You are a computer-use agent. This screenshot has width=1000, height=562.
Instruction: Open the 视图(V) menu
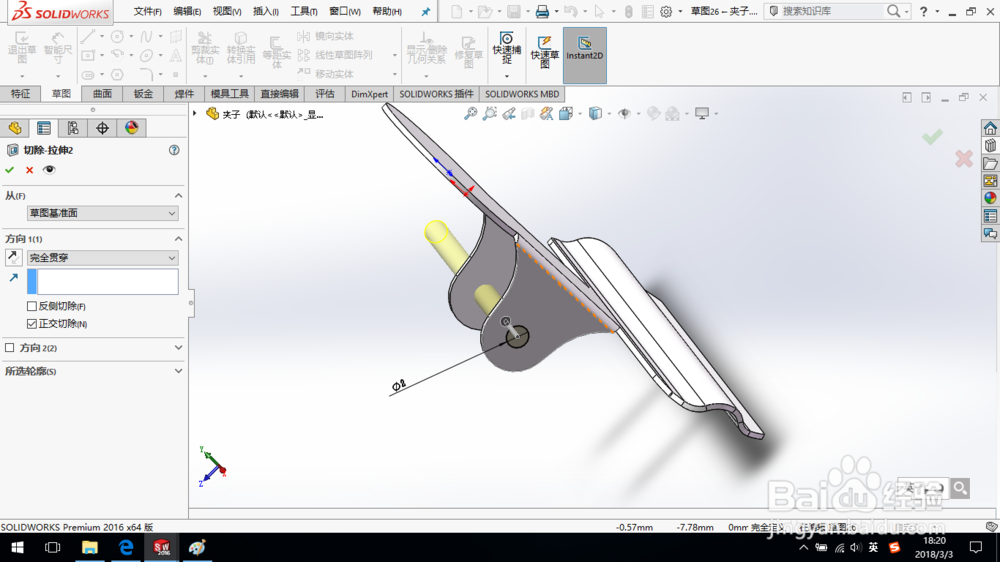click(226, 11)
